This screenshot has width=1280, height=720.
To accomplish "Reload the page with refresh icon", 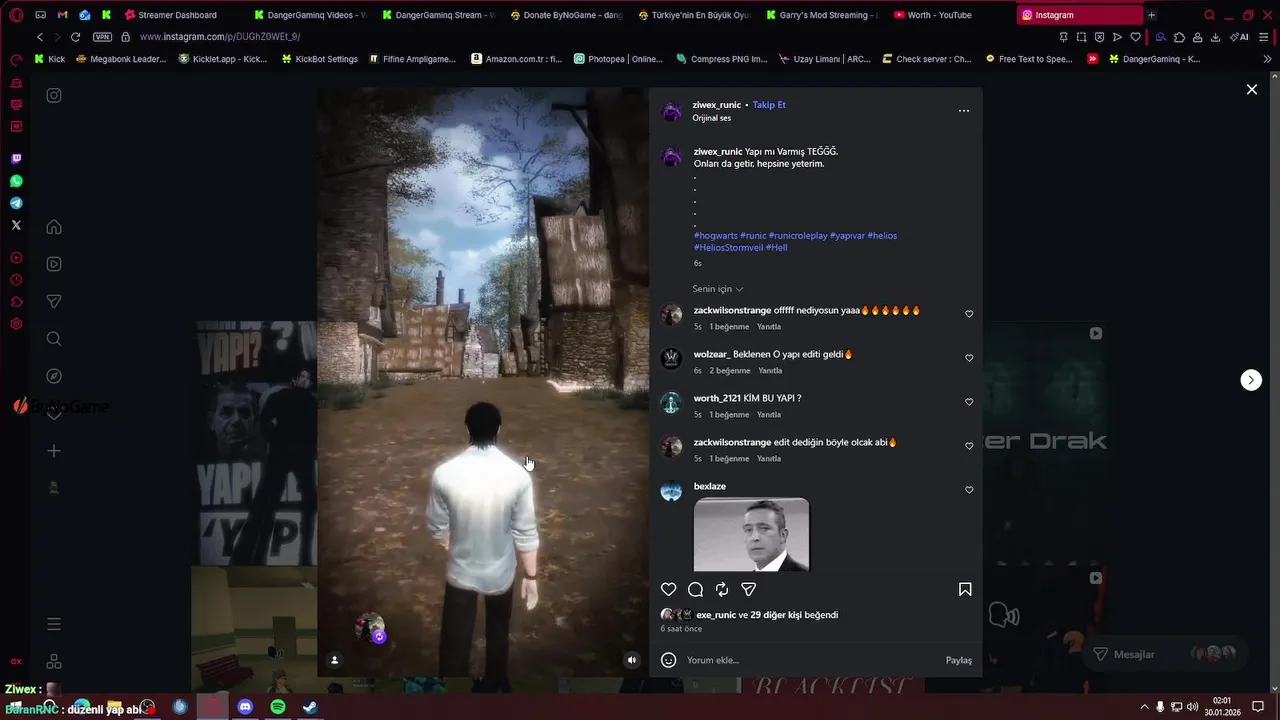I will pyautogui.click(x=75, y=37).
